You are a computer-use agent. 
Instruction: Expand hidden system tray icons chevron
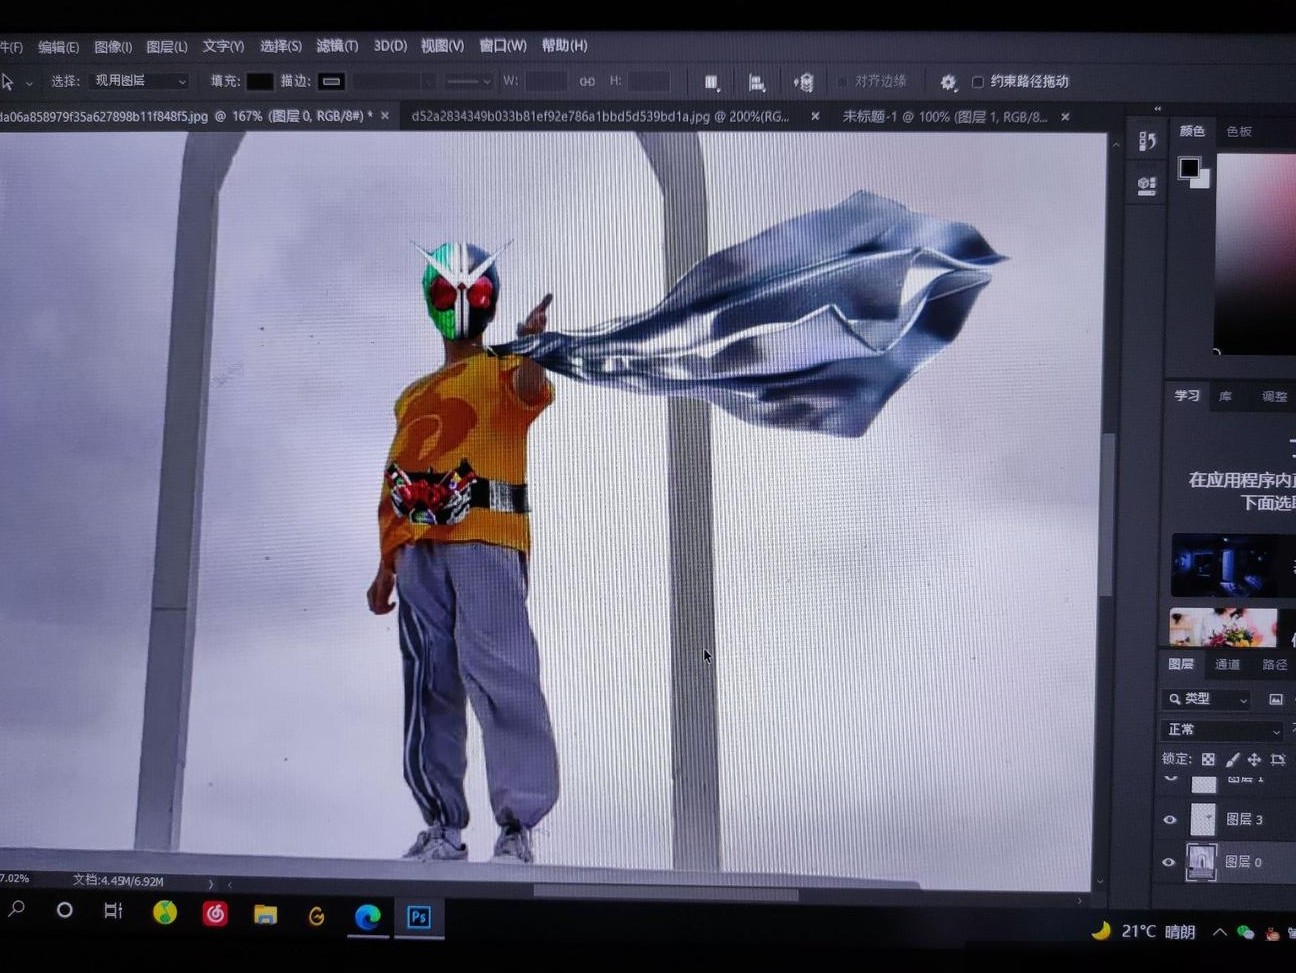1219,932
